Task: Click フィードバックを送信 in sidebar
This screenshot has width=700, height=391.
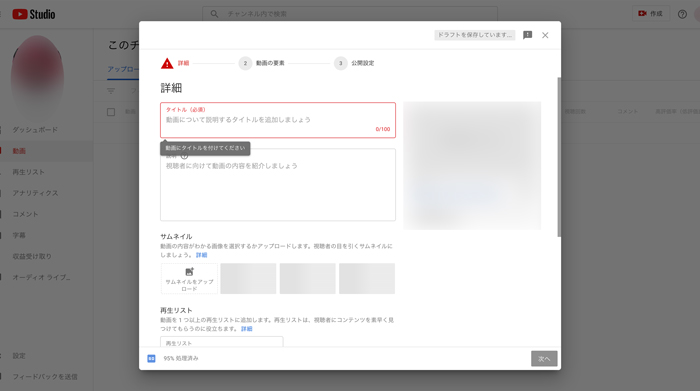Action: tap(45, 377)
